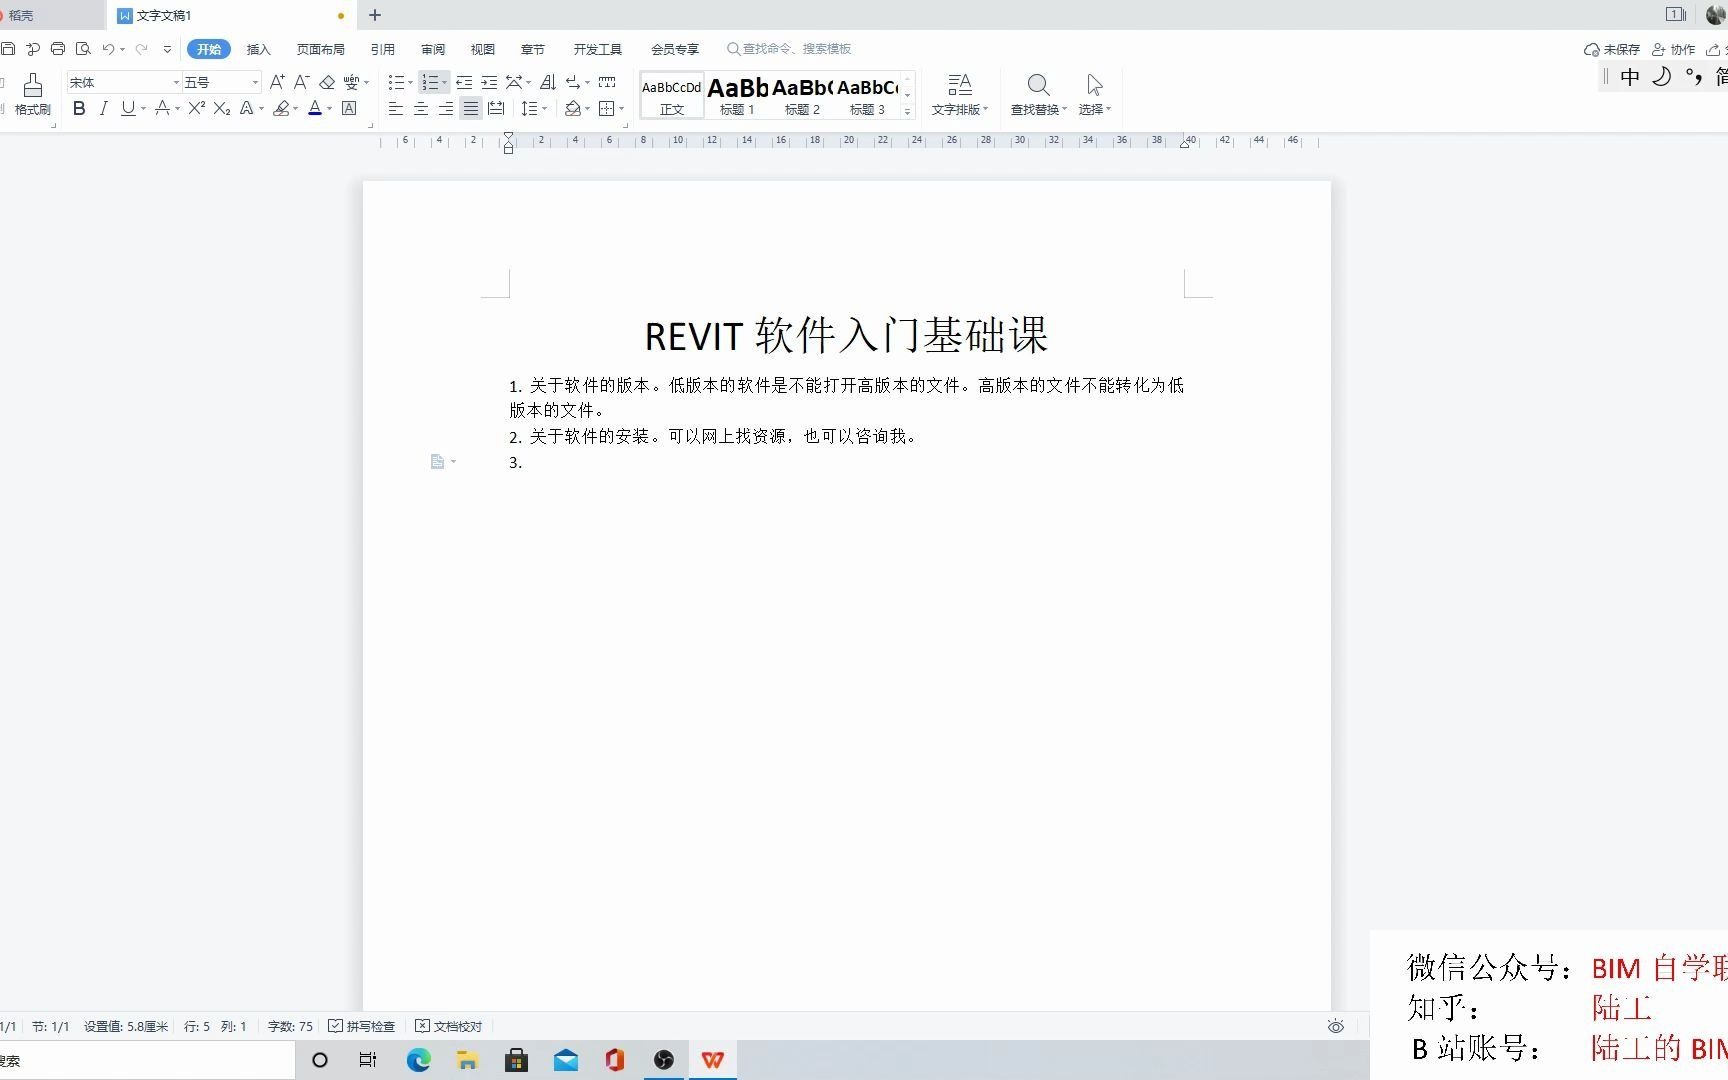The image size is (1728, 1080).
Task: Center align the text
Action: pyautogui.click(x=421, y=108)
